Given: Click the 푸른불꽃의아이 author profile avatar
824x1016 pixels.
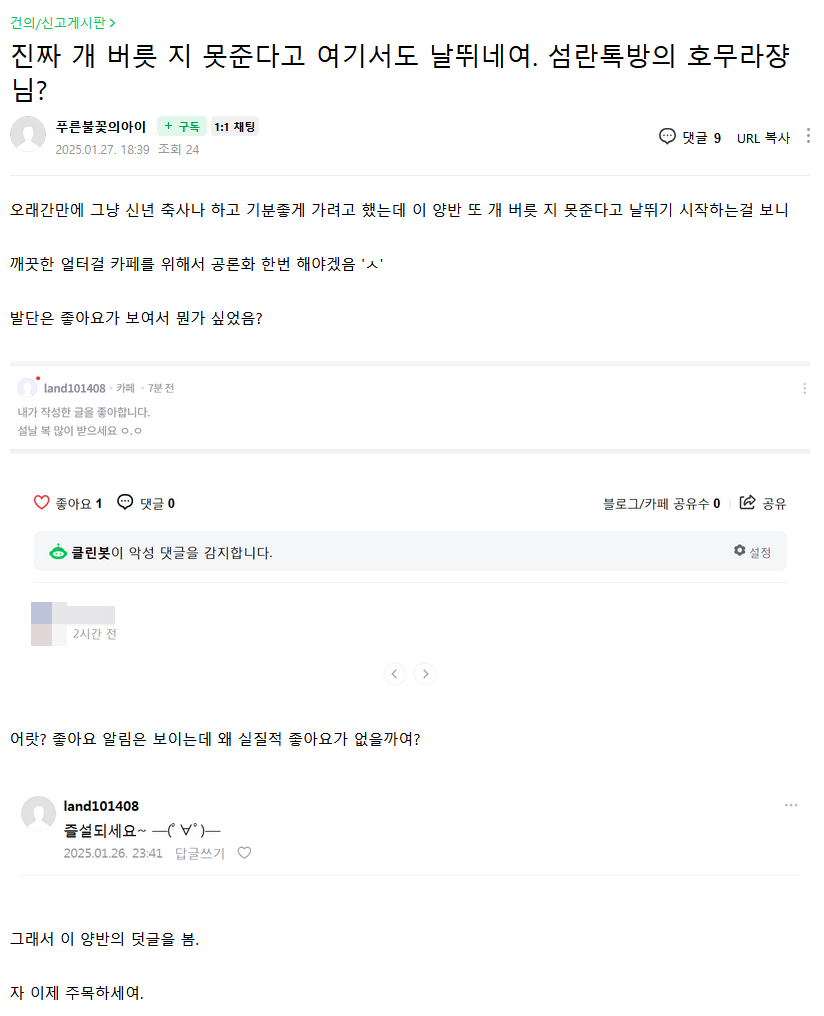Looking at the screenshot, I should click(x=28, y=135).
